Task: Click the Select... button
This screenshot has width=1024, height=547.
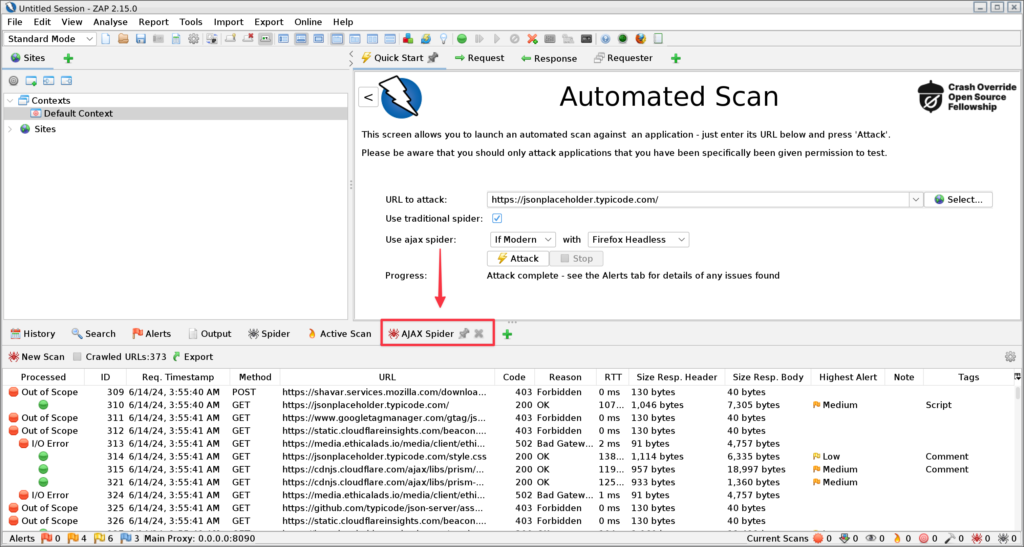Action: point(958,200)
